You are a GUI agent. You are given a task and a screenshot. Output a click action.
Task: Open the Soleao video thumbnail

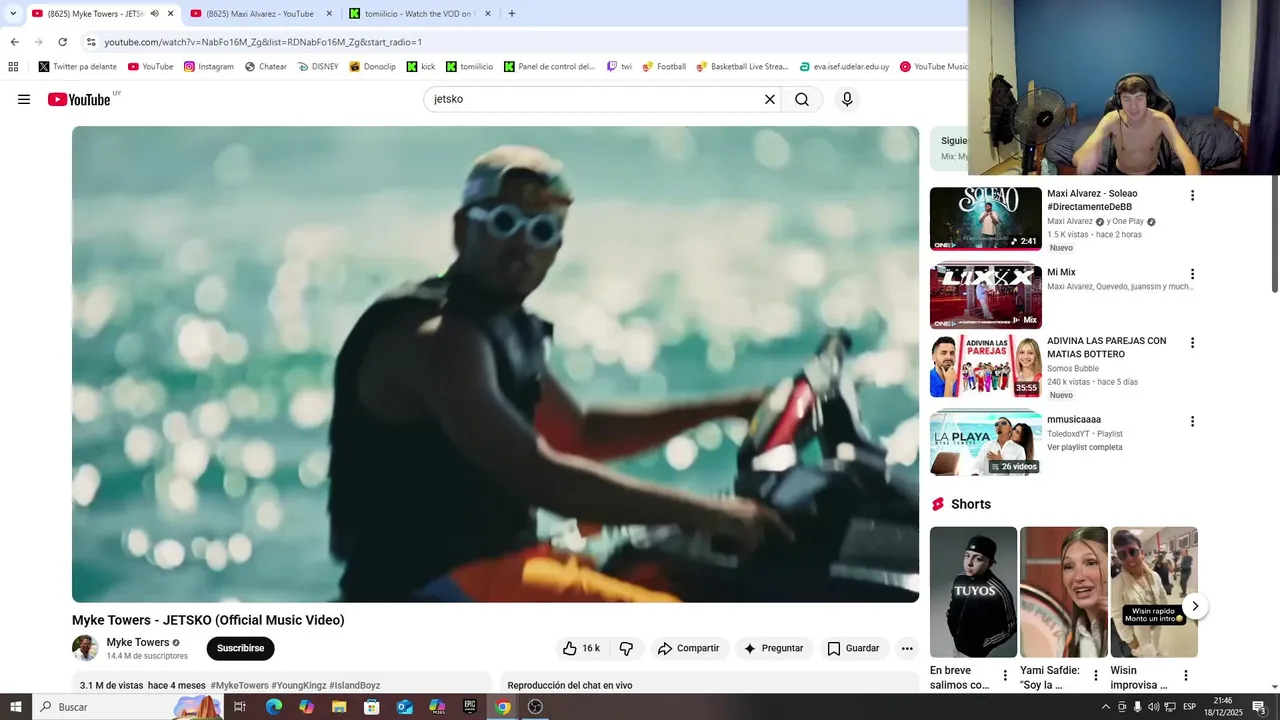[x=985, y=218]
